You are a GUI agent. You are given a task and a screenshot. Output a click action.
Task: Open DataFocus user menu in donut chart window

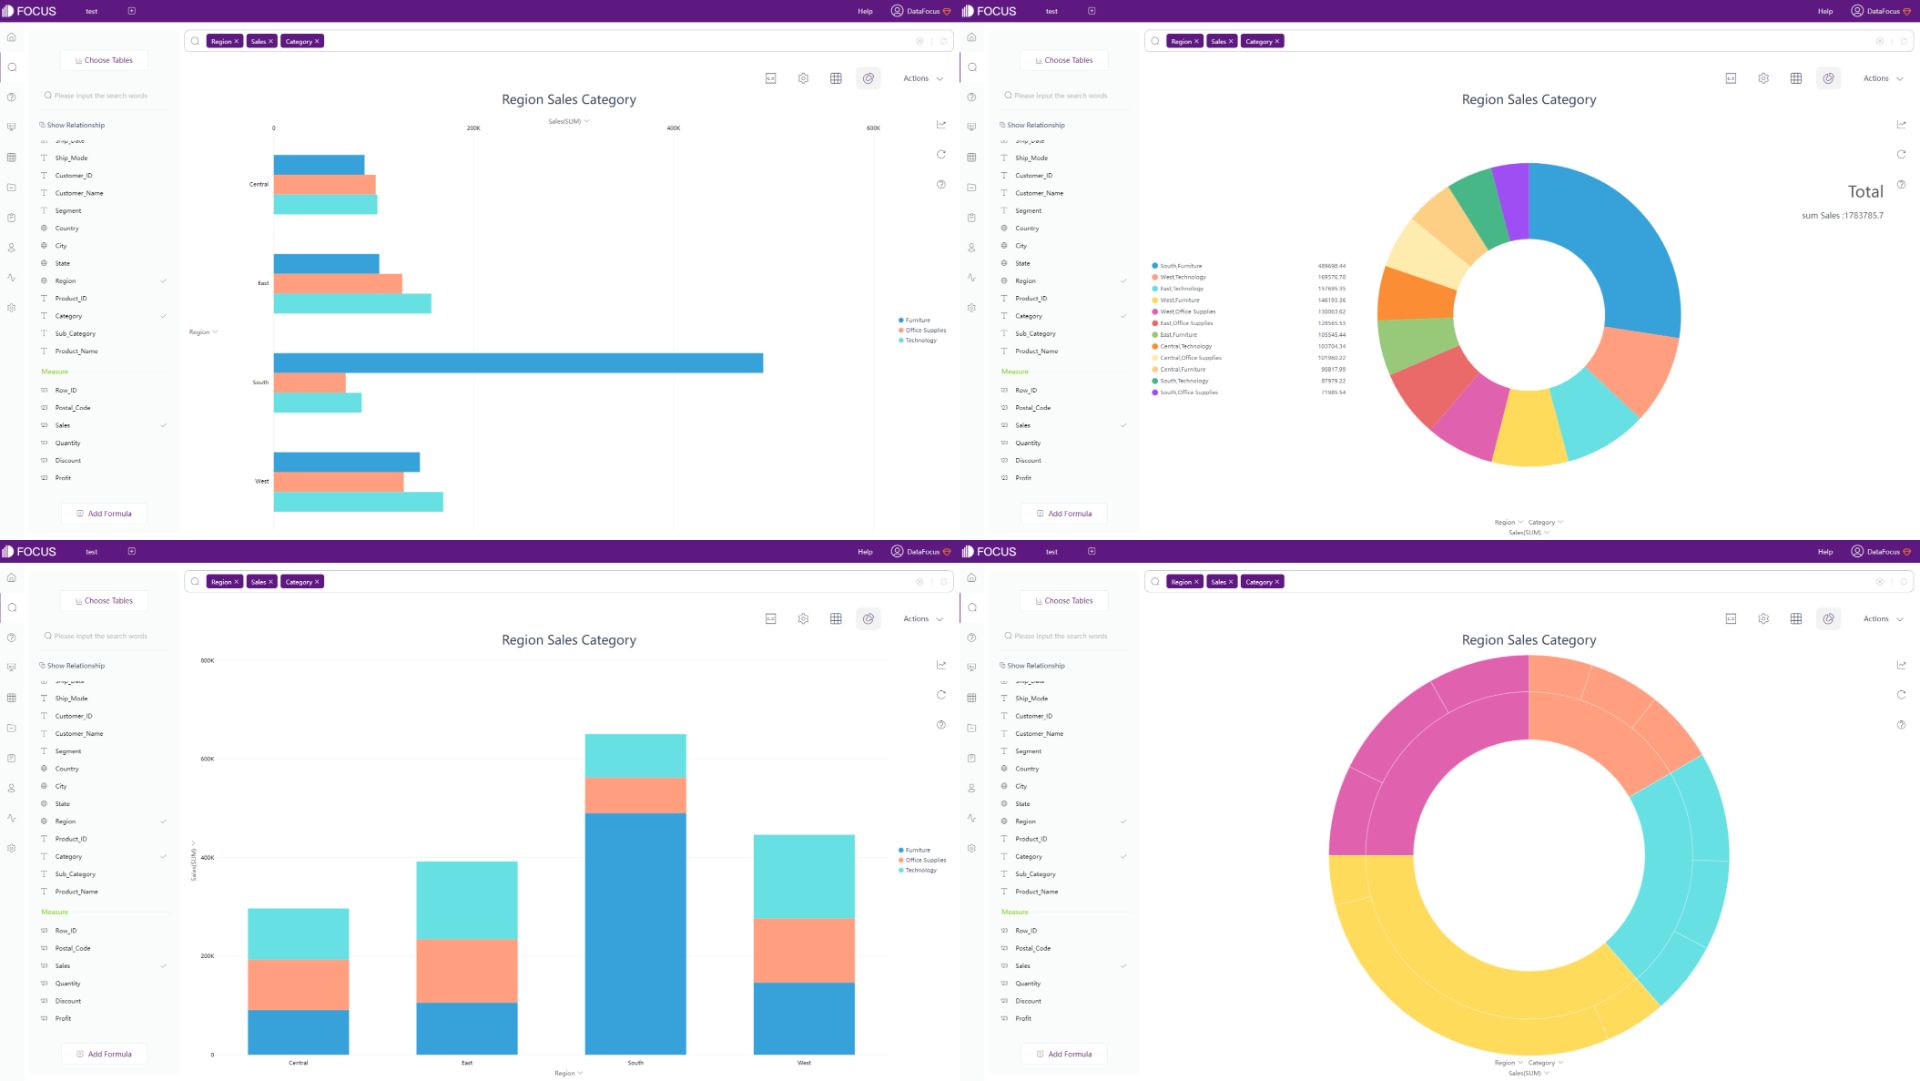(1880, 11)
